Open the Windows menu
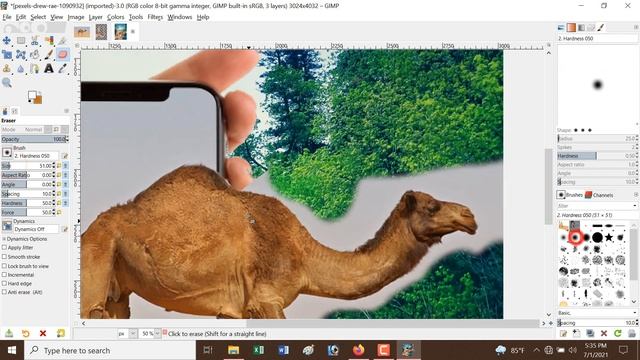 pos(180,17)
